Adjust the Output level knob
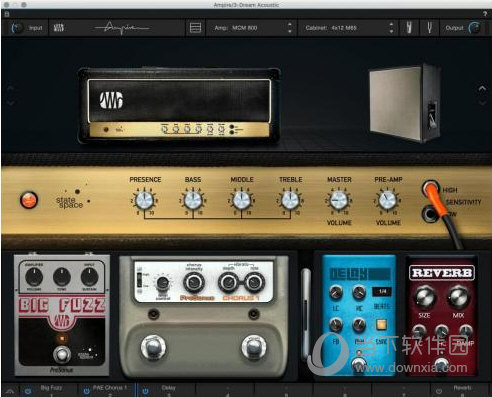Screen dimensions: 492x397 click(474, 28)
